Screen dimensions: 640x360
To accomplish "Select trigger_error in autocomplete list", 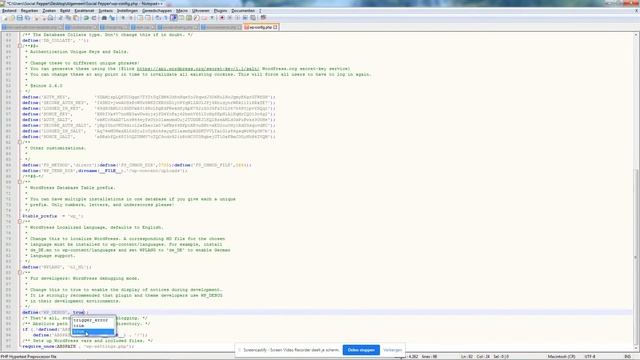I will tap(93, 320).
